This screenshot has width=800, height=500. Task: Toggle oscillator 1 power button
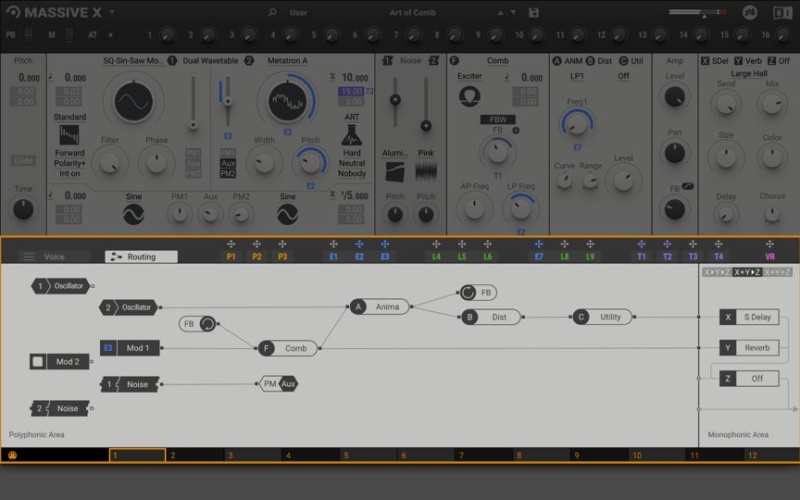click(x=172, y=61)
